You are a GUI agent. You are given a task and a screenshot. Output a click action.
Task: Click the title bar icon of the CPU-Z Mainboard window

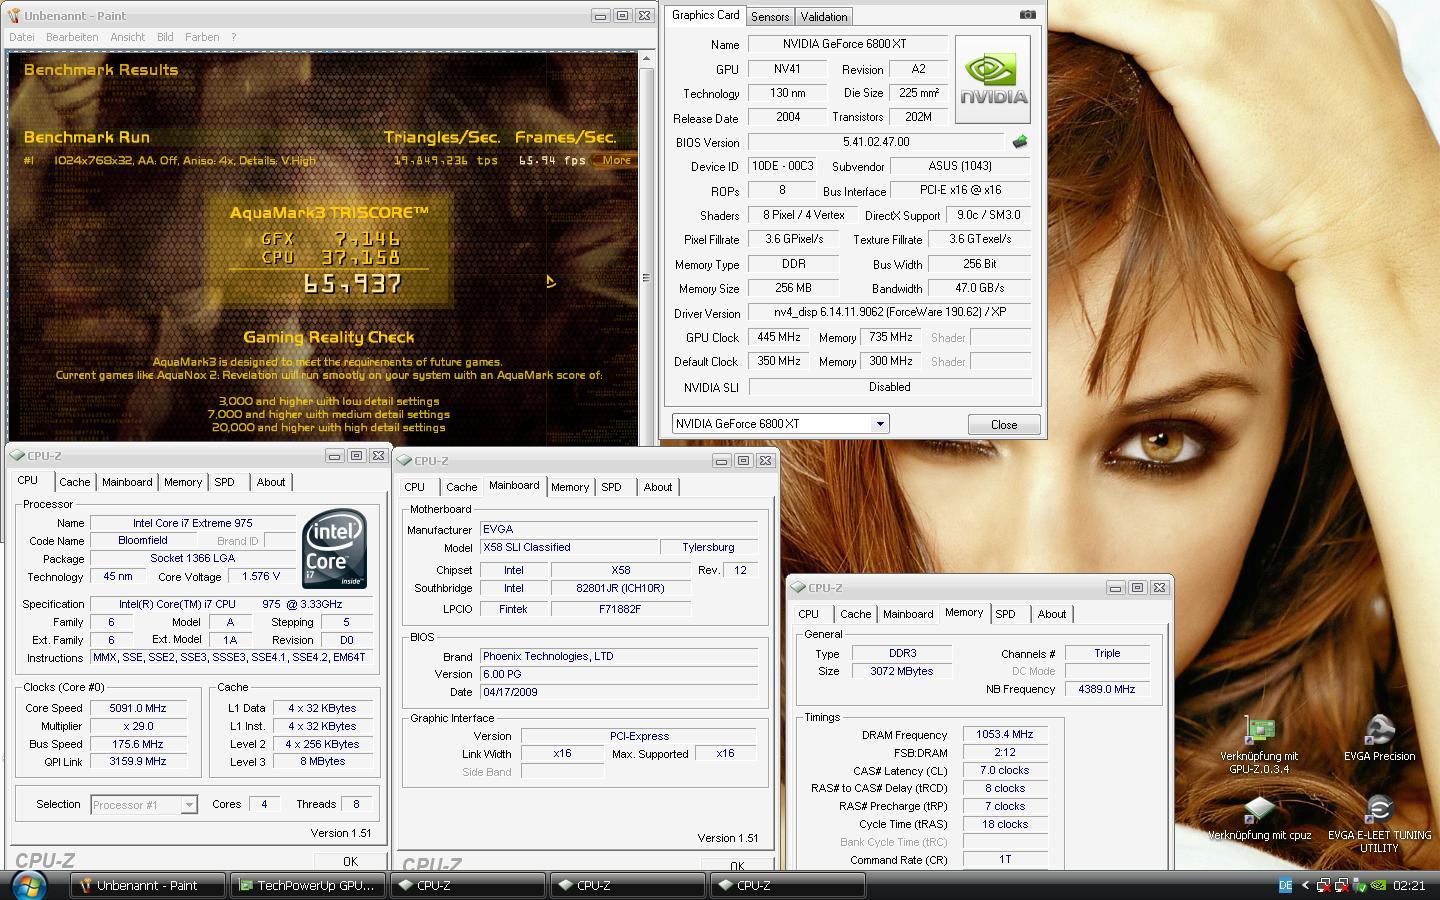coord(405,460)
